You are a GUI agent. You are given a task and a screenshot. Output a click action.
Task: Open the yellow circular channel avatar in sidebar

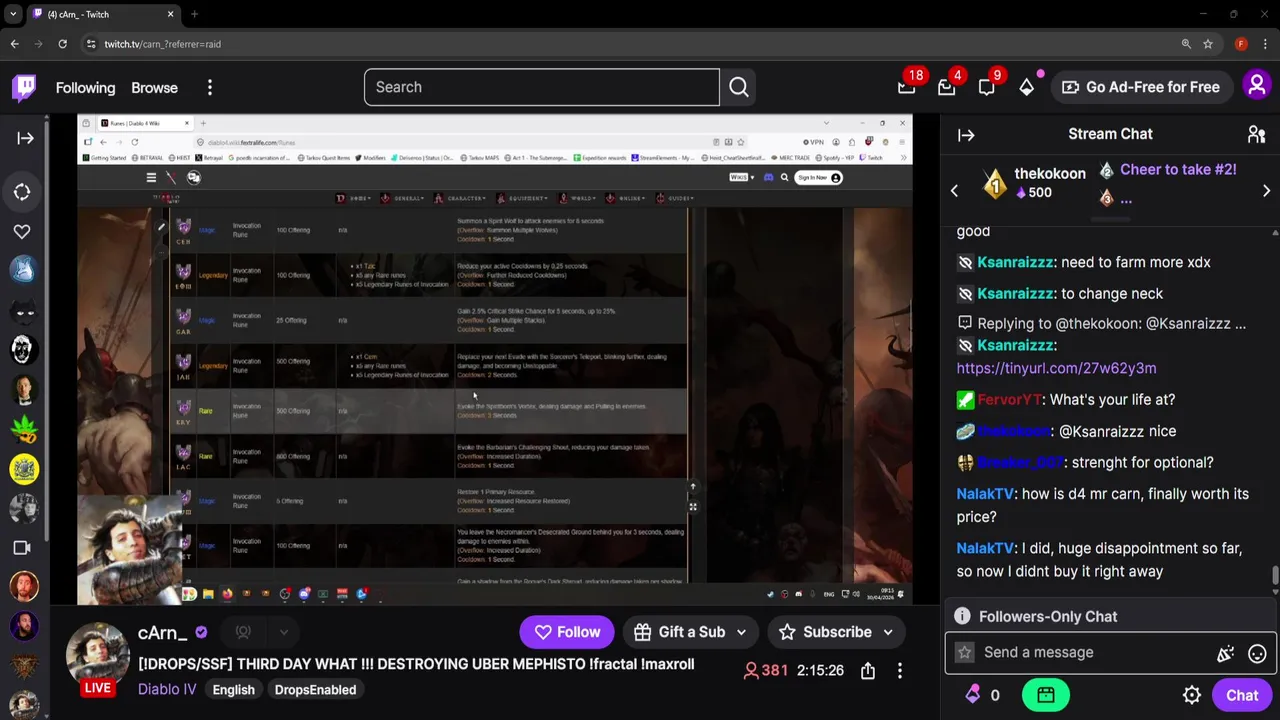click(24, 469)
